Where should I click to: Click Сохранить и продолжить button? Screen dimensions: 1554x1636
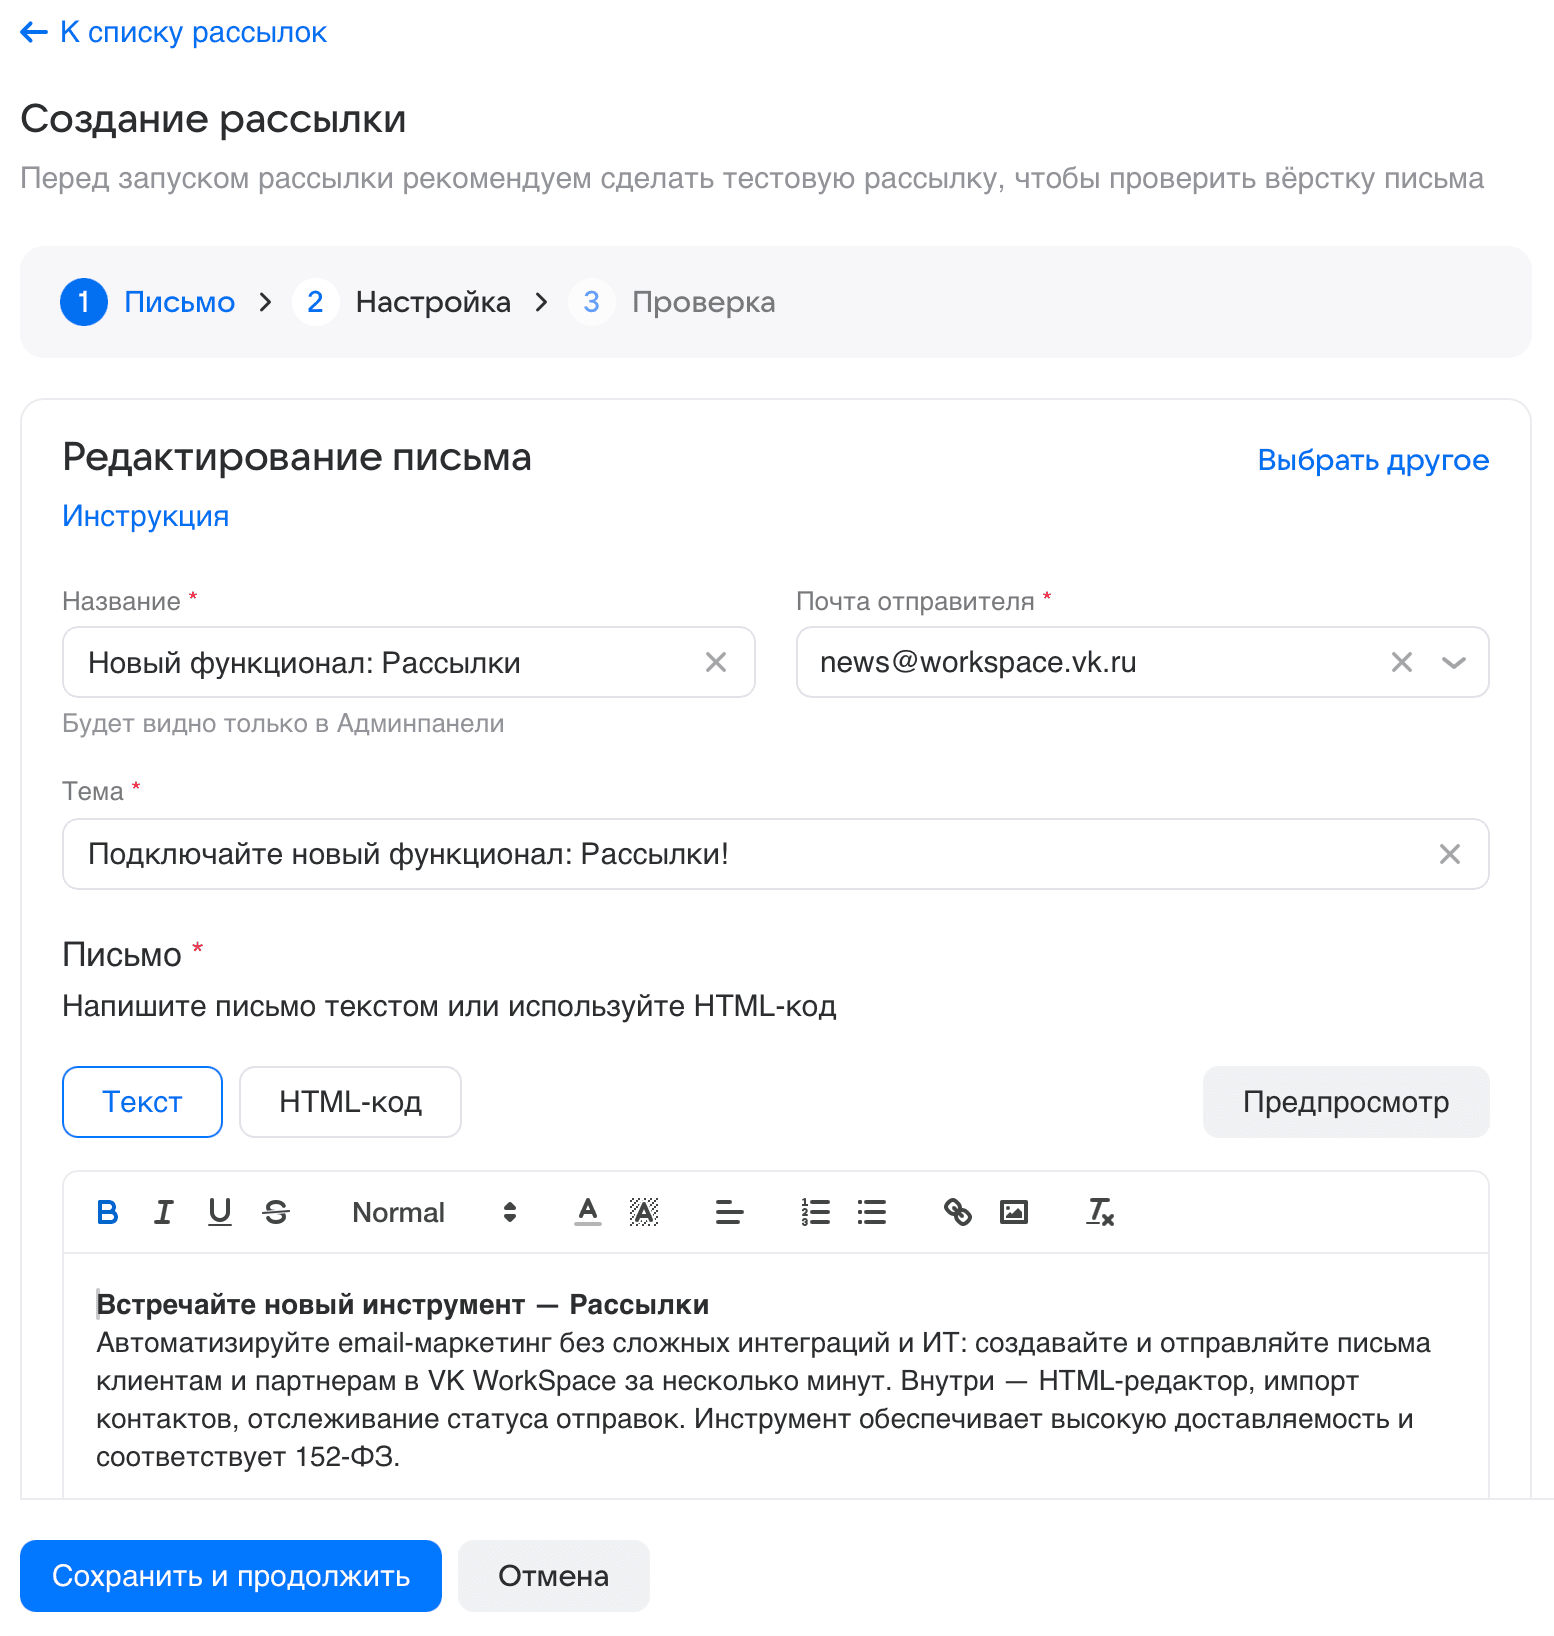coord(231,1576)
